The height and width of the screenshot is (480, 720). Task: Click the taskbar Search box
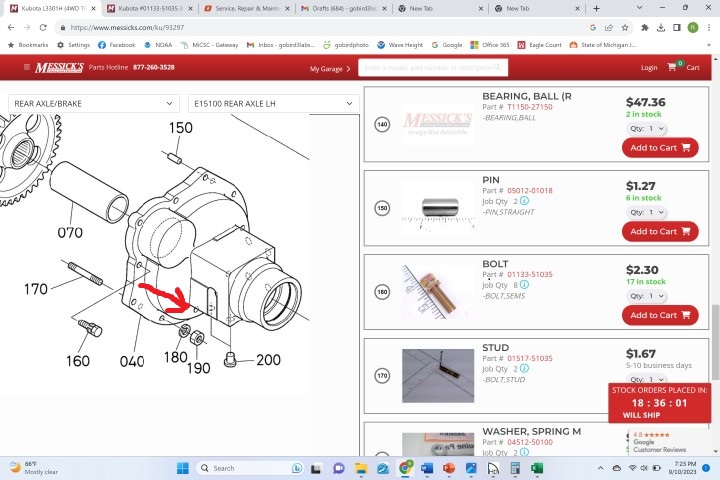(250, 468)
